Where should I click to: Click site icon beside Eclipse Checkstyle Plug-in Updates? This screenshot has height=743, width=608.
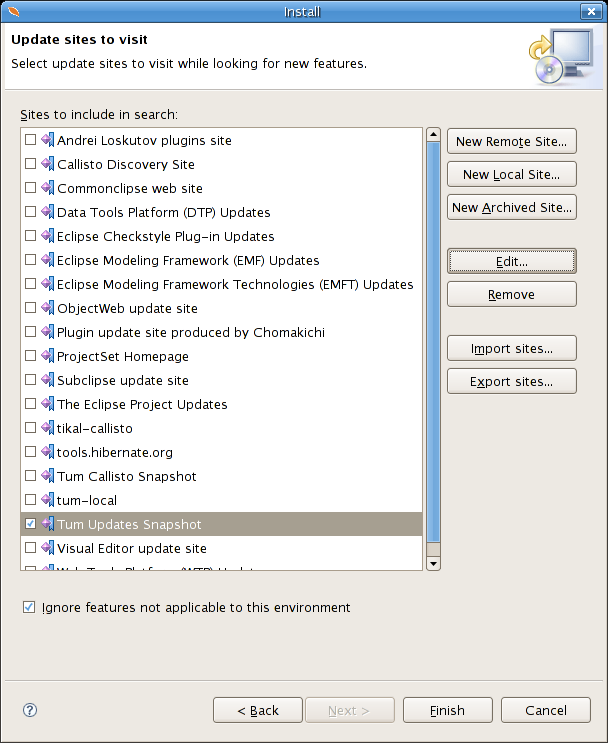click(47, 236)
